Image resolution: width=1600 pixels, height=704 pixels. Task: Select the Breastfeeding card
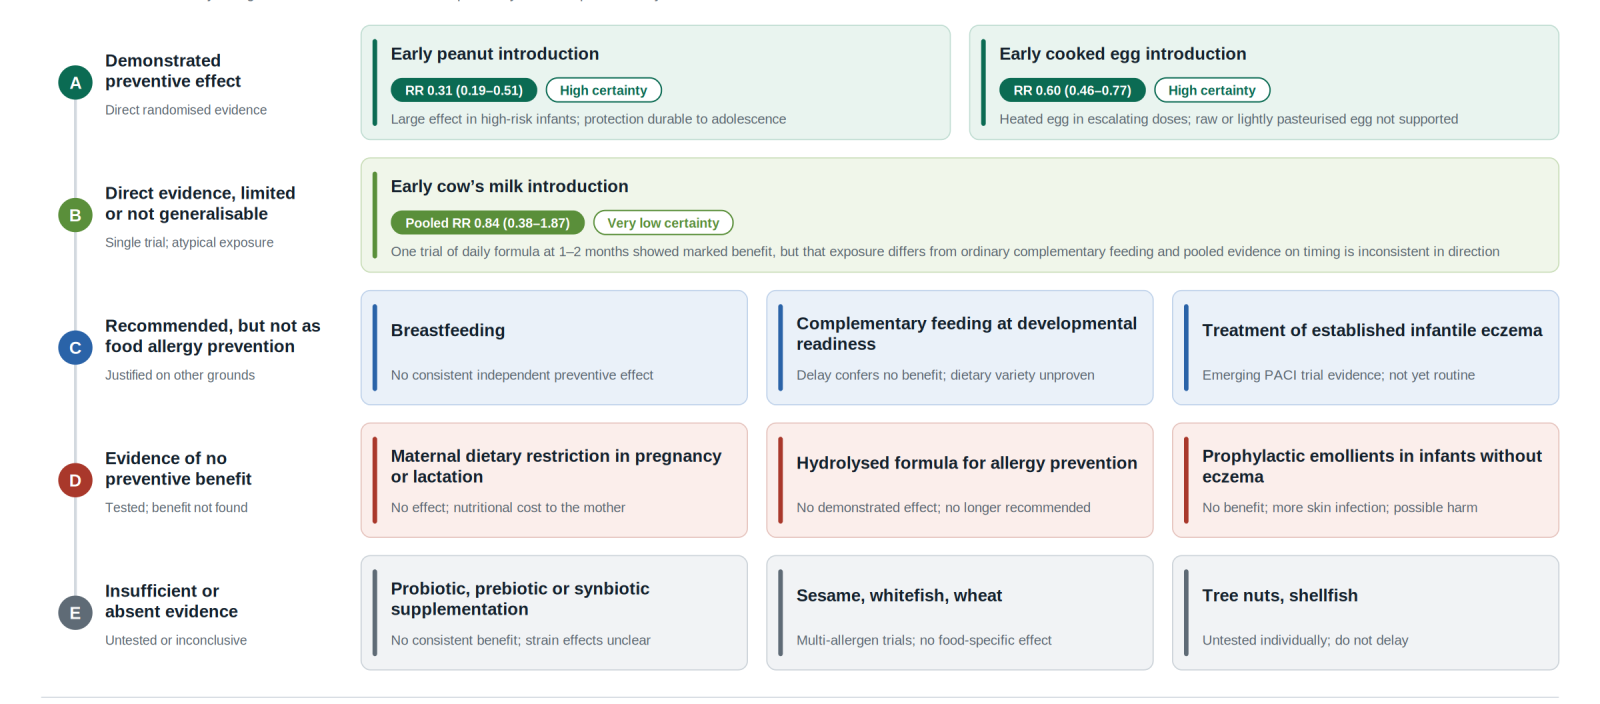coord(554,347)
